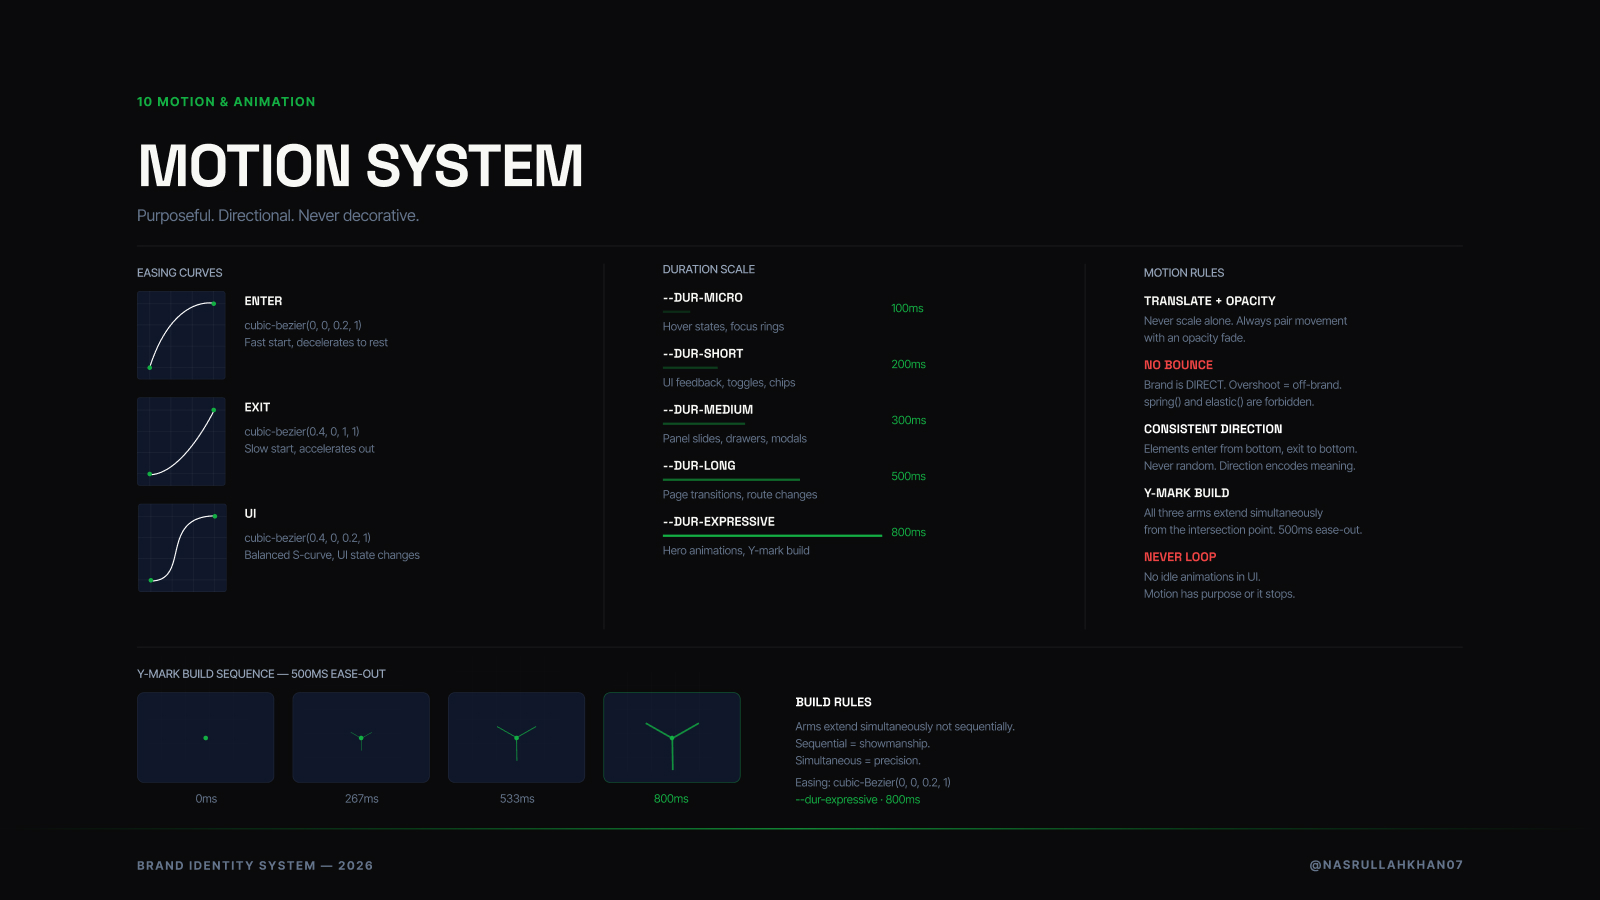
Task: Click 'Hero animations, Y-mark build'
Action: (736, 550)
